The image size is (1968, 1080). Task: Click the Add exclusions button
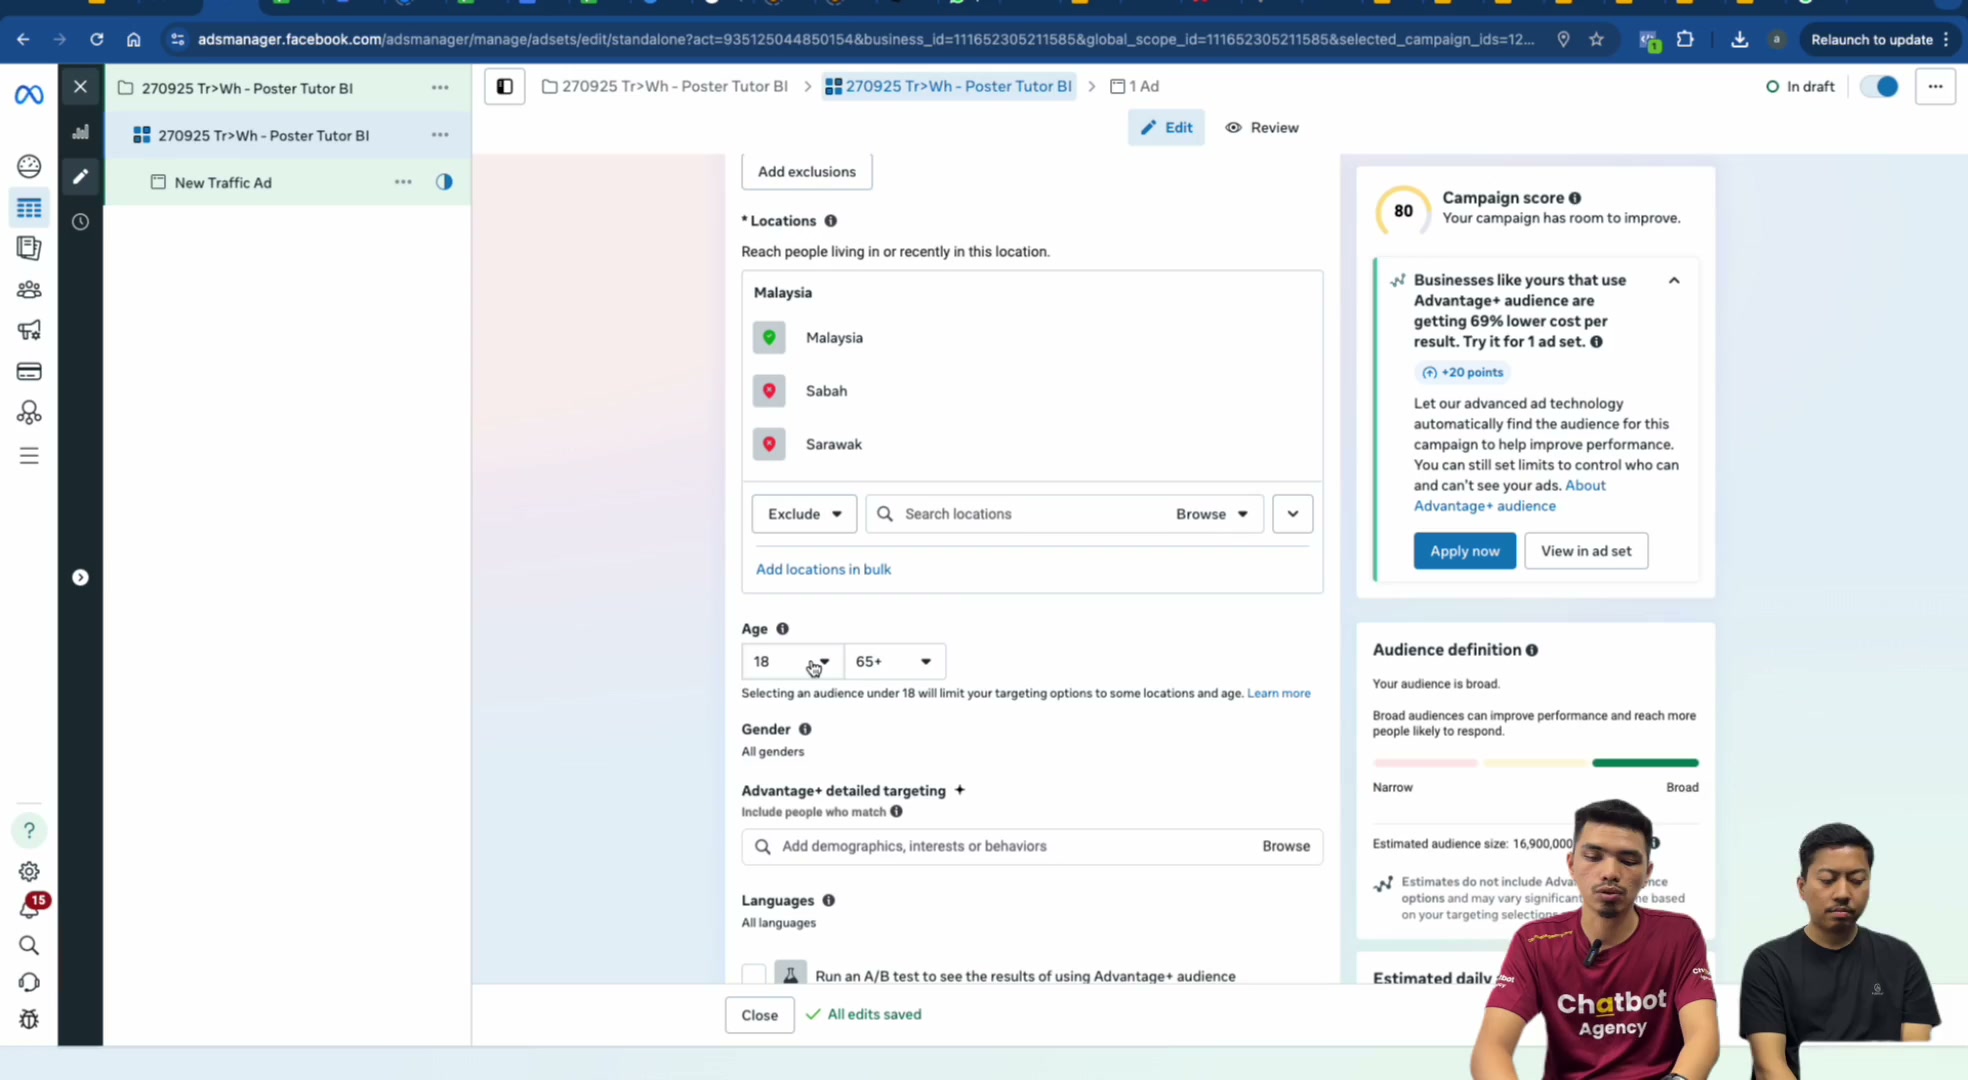[x=806, y=171]
